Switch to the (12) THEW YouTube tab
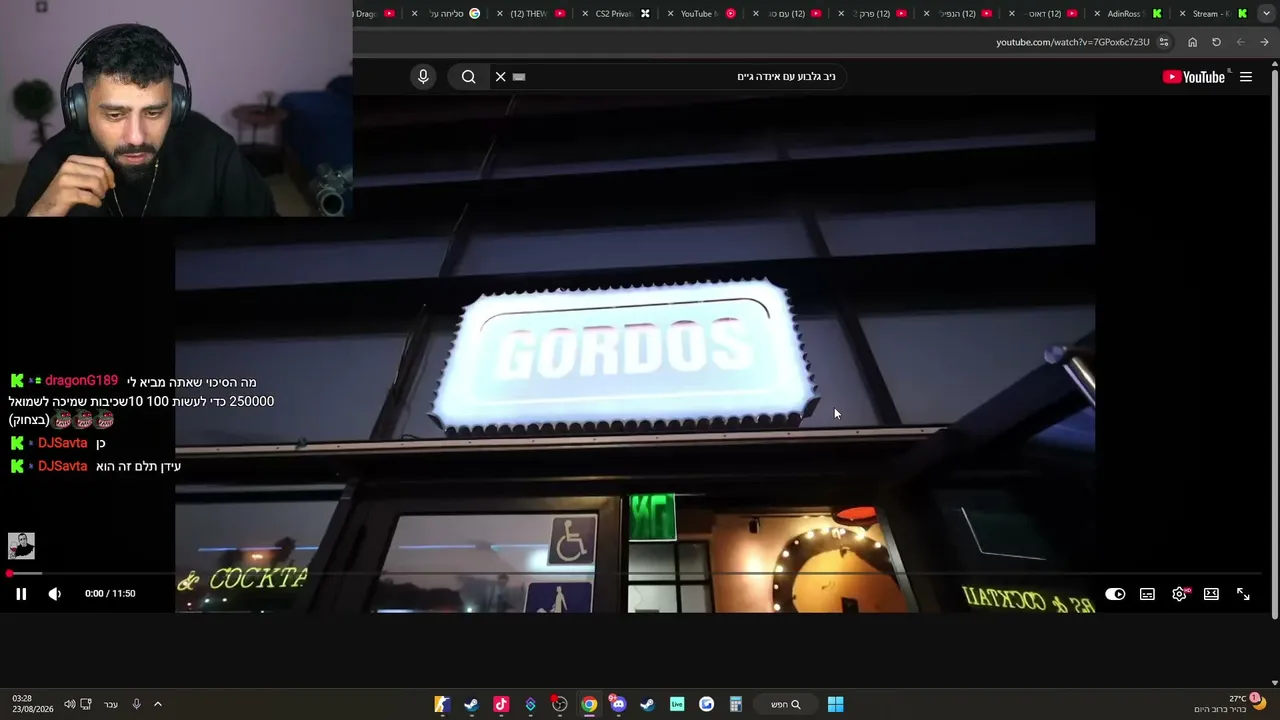Viewport: 1280px width, 720px height. [x=530, y=14]
